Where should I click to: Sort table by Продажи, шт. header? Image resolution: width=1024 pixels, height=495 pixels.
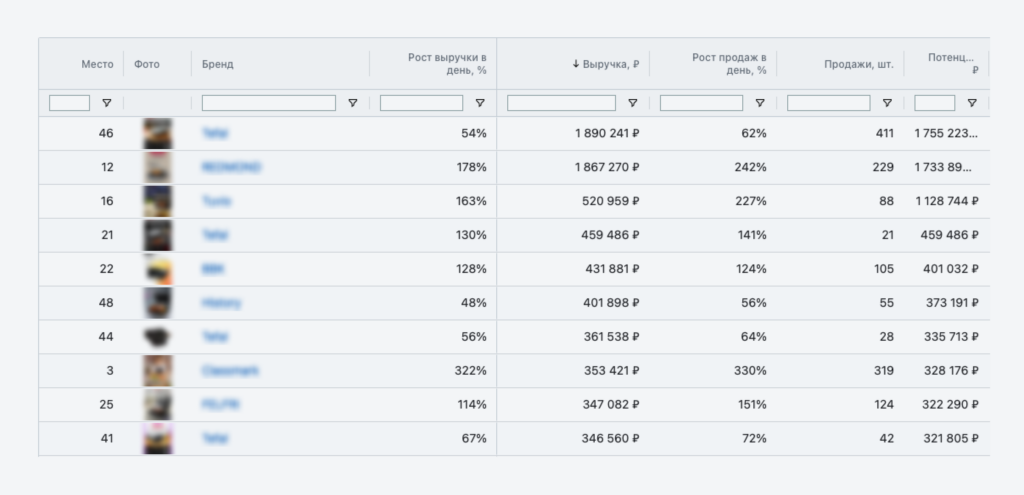858,64
